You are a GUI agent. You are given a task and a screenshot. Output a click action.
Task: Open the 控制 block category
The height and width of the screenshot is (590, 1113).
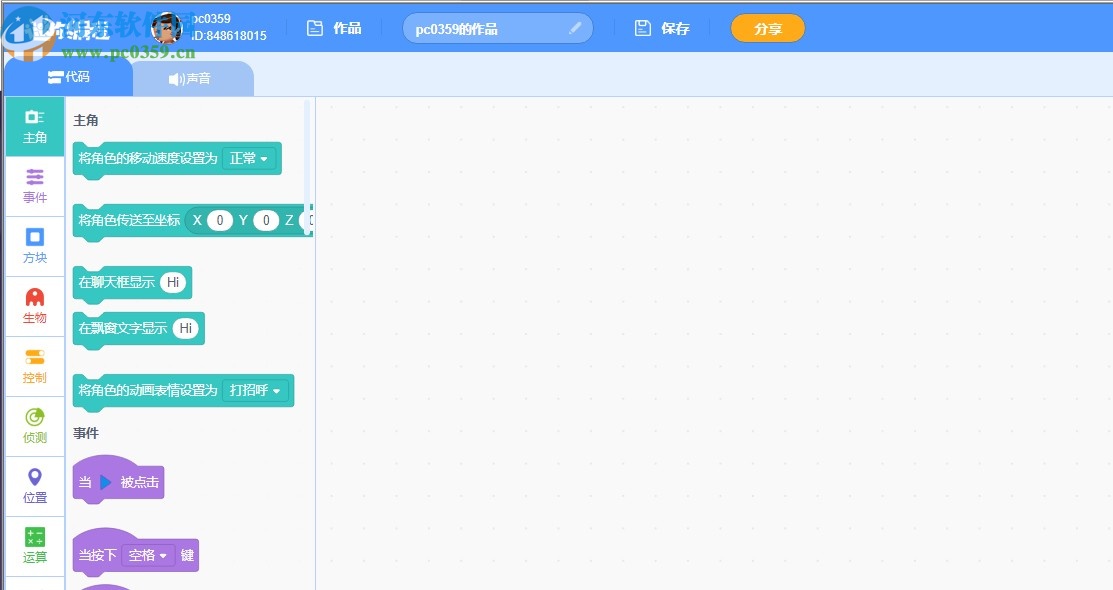[x=35, y=366]
